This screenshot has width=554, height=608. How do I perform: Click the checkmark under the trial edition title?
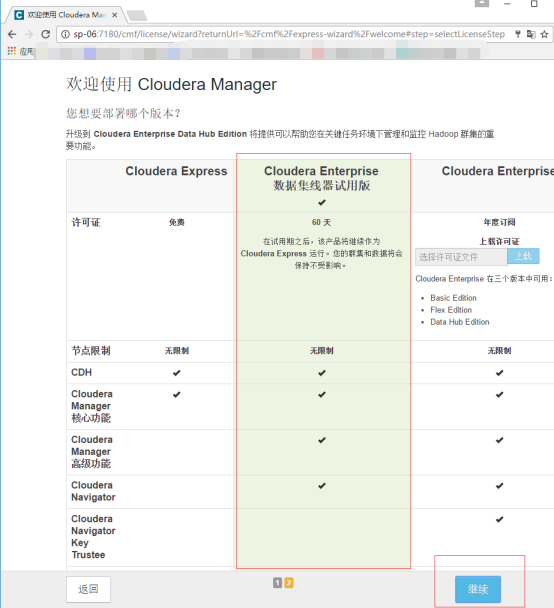[322, 202]
